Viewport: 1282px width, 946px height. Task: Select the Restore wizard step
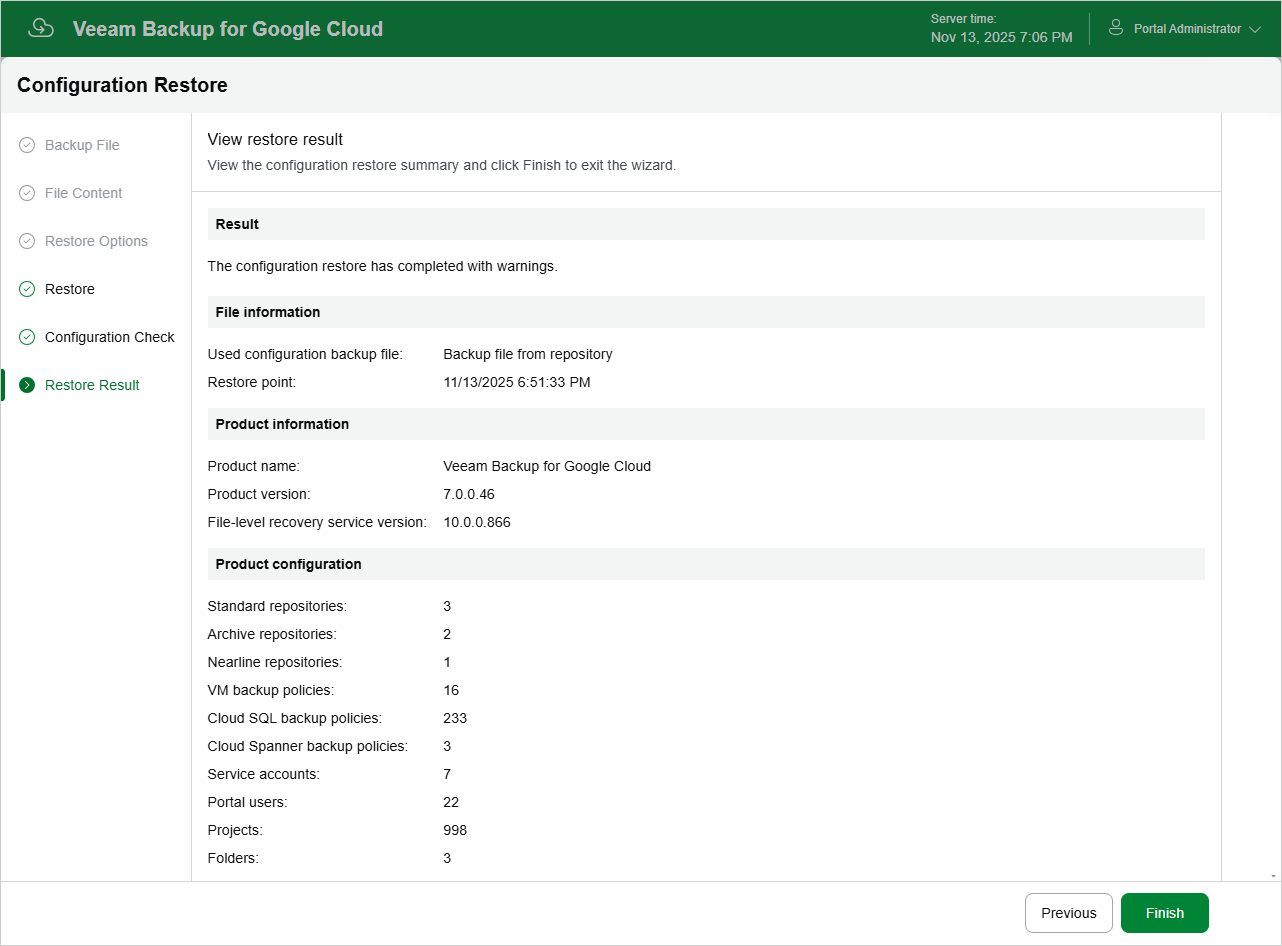point(70,289)
